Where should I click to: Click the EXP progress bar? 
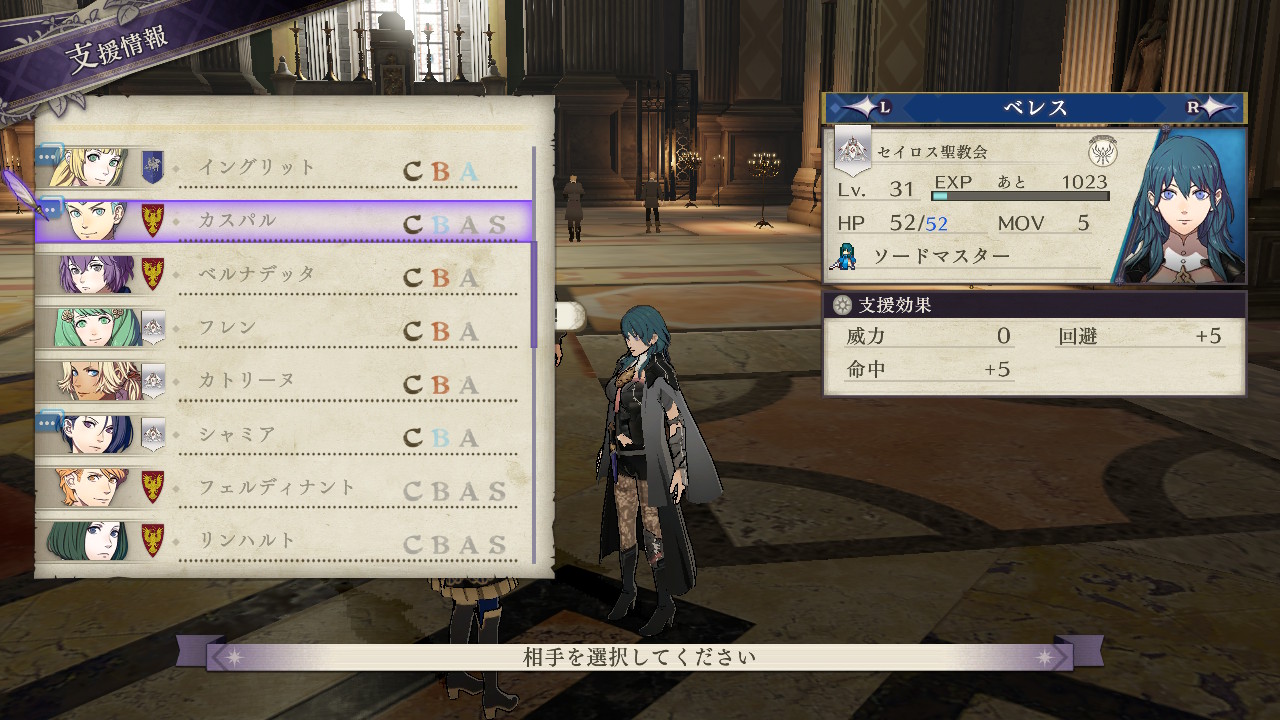pyautogui.click(x=1020, y=196)
